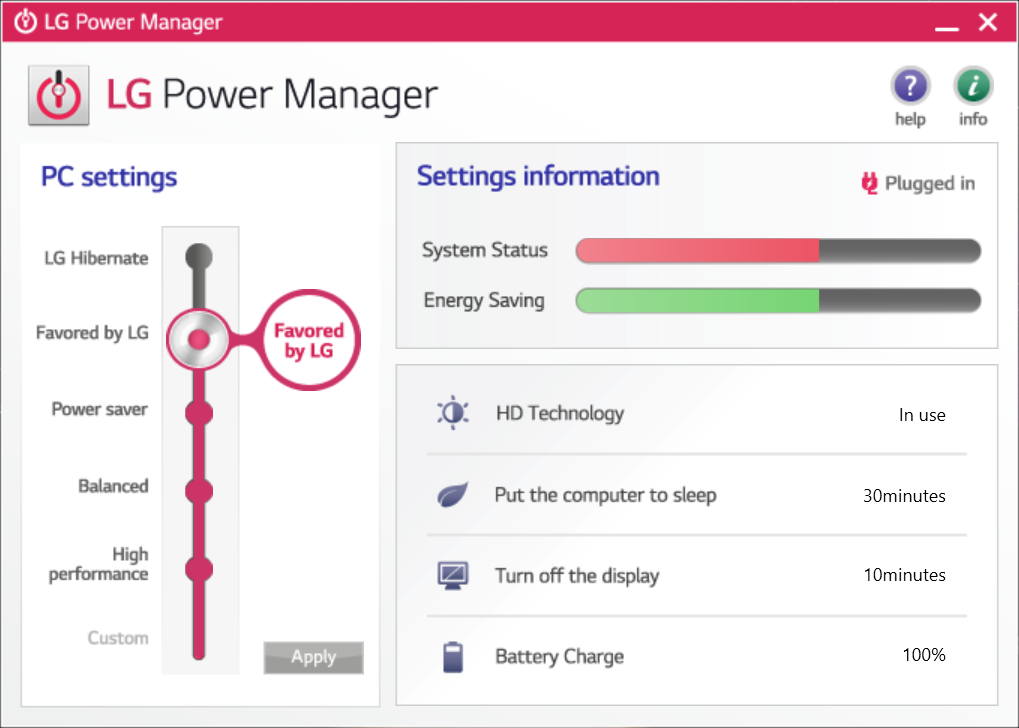This screenshot has width=1019, height=728.
Task: Click the System Status progress bar
Action: pos(777,250)
